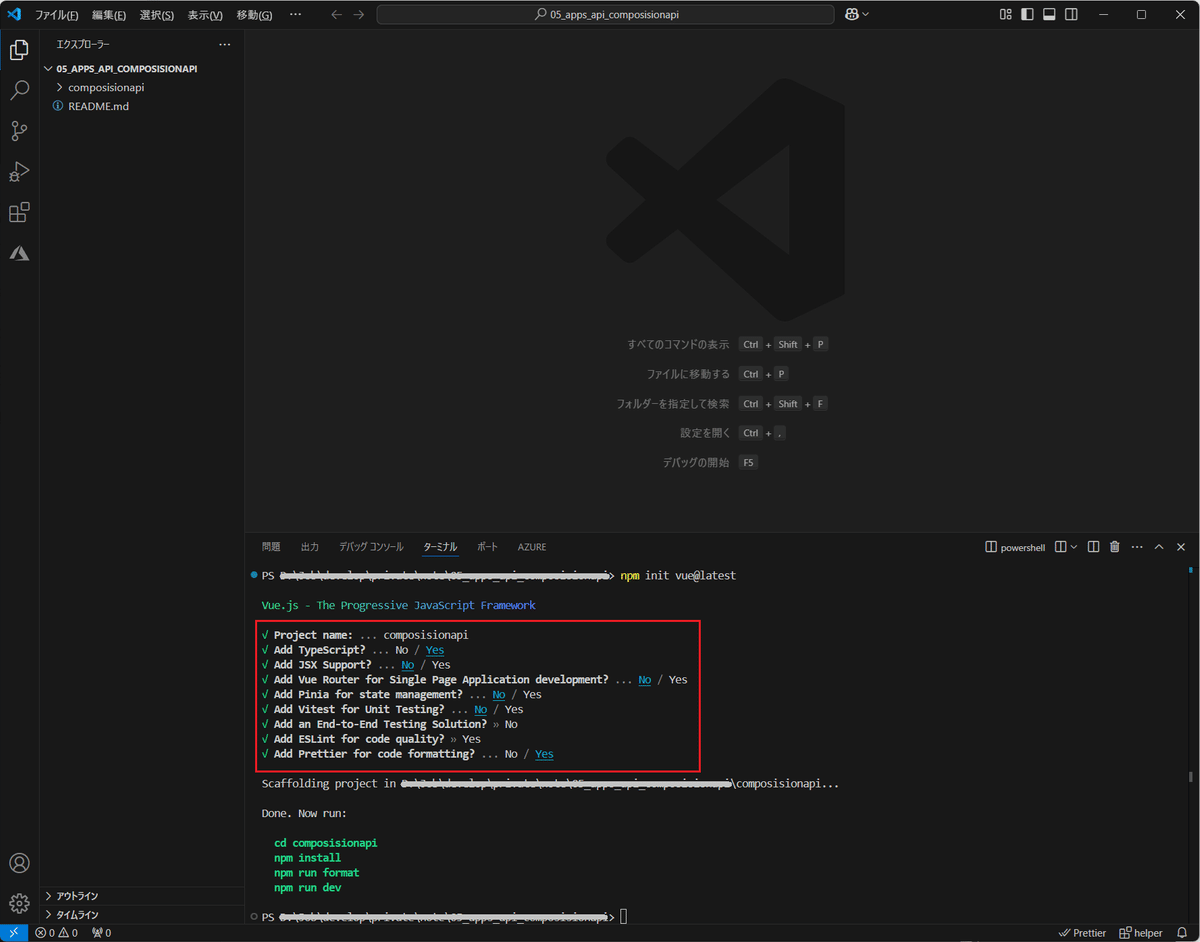Open the Azure sidebar view
Screen dimensions: 1200x942
pos(19,253)
